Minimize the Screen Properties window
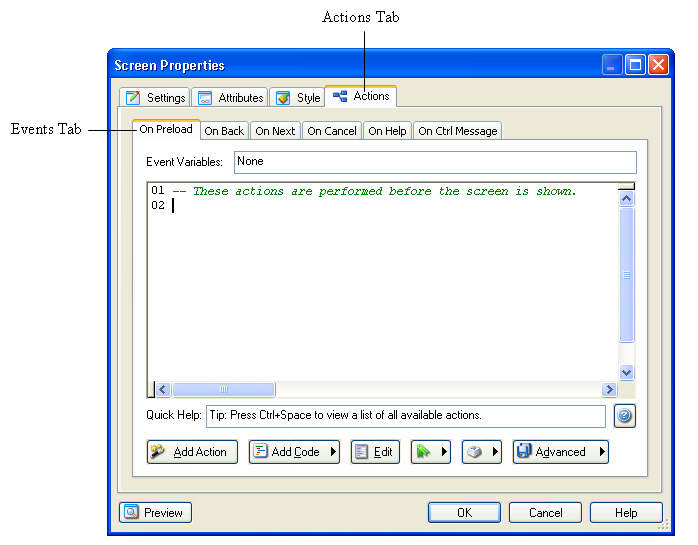This screenshot has width=698, height=545. click(612, 65)
